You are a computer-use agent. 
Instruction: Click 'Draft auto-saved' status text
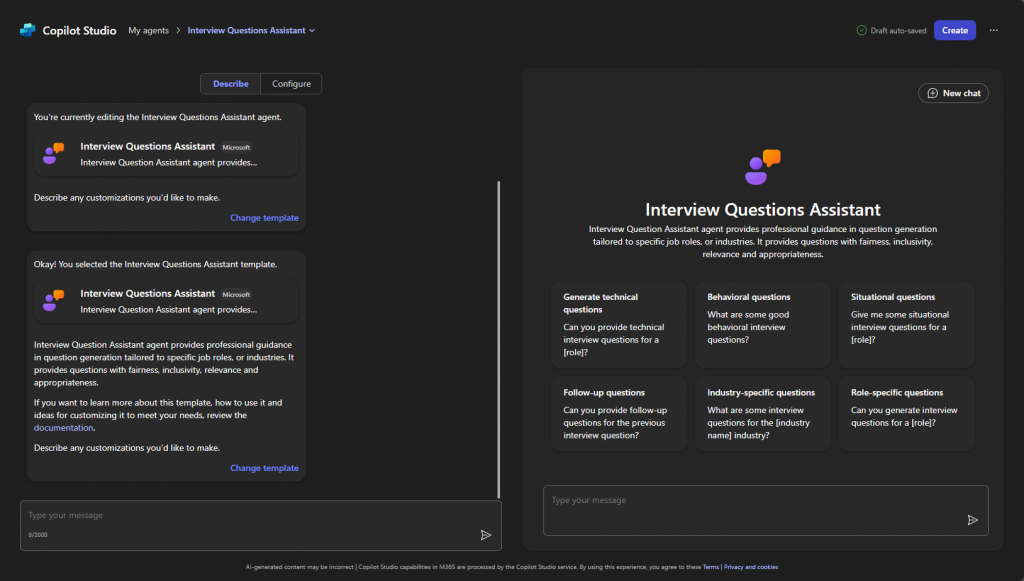tap(898, 31)
